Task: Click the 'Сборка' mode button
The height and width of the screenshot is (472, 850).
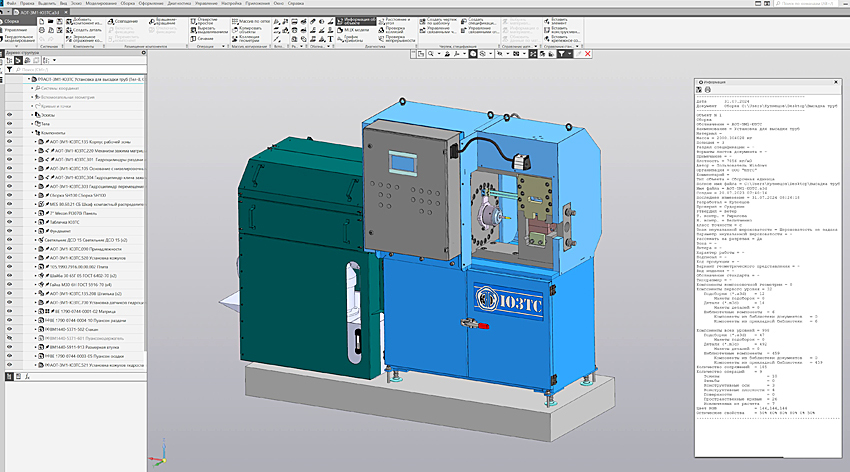Action: (21, 20)
